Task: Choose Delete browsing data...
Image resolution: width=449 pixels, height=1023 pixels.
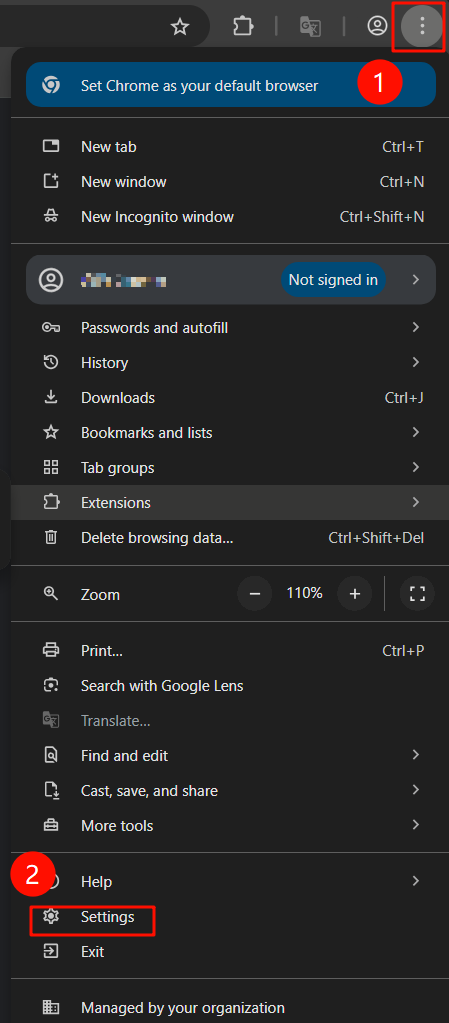Action: 230,538
